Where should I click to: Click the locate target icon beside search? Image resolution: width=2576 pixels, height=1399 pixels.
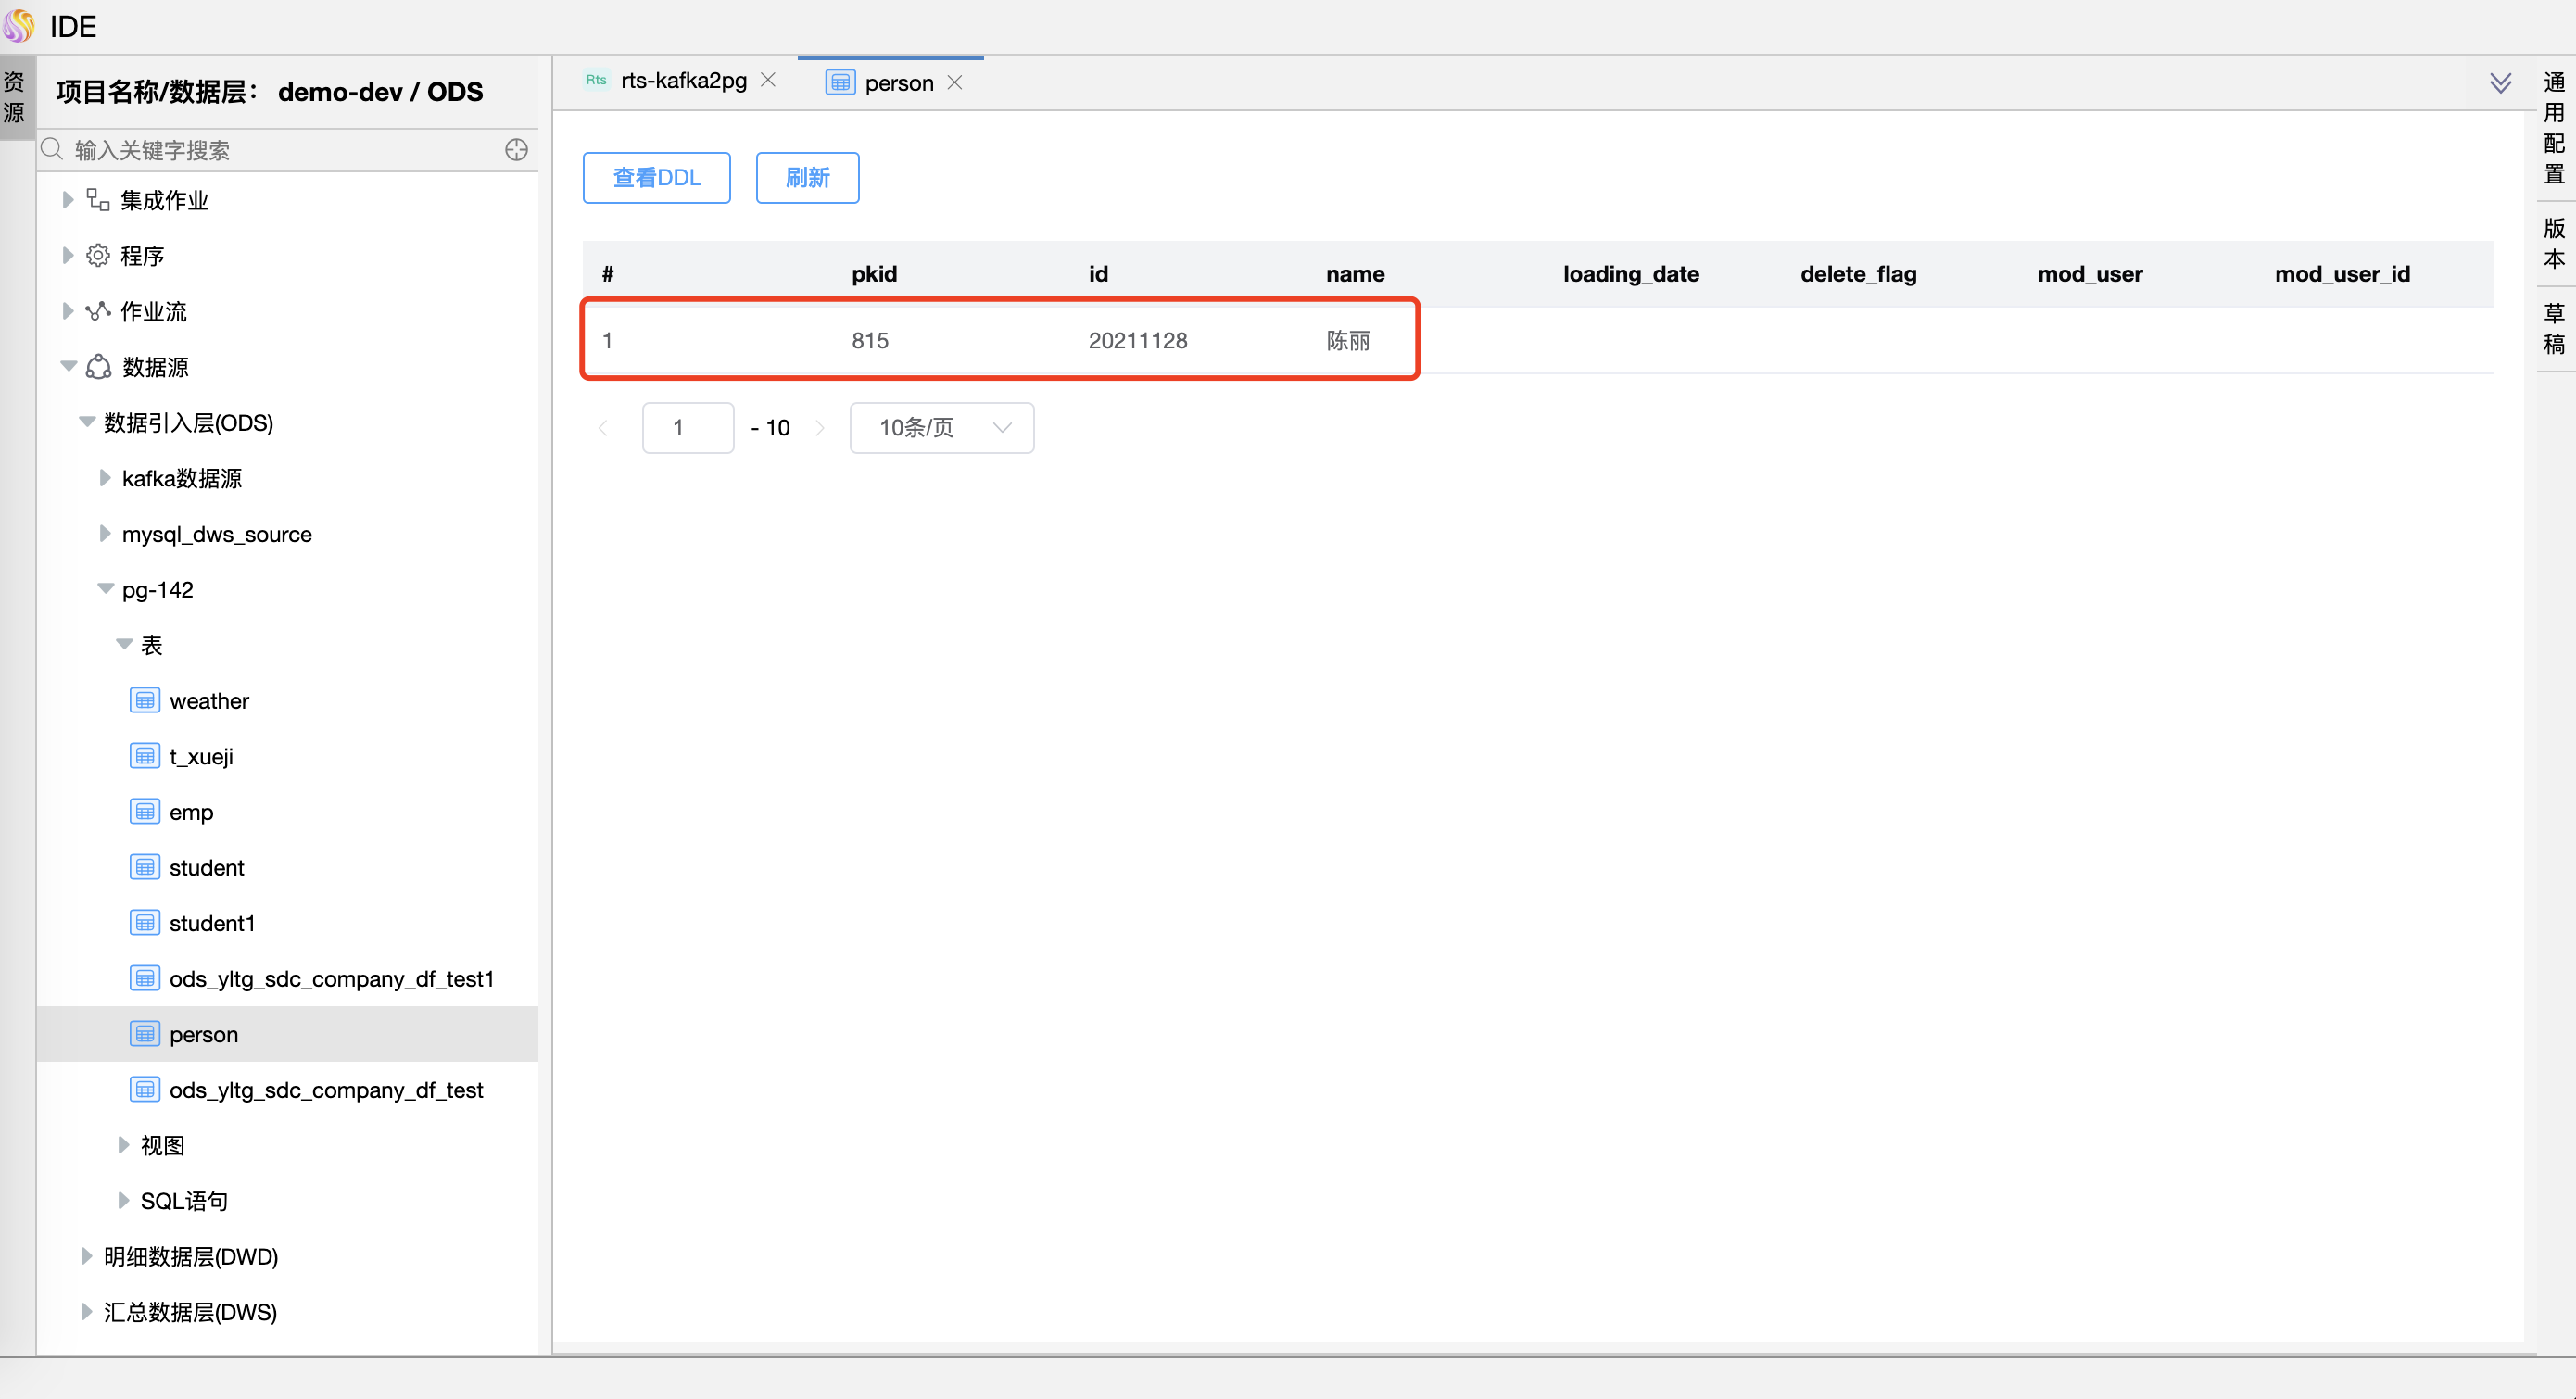tap(516, 150)
